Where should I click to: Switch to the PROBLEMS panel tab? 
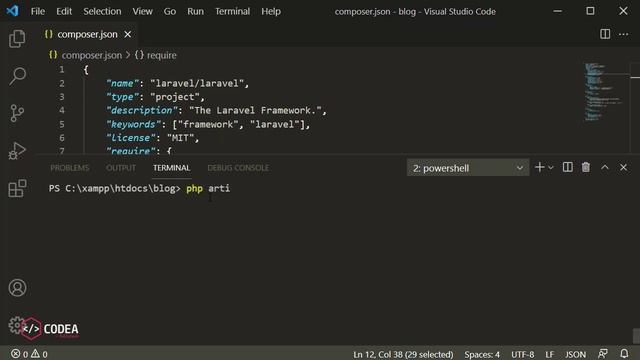point(69,168)
